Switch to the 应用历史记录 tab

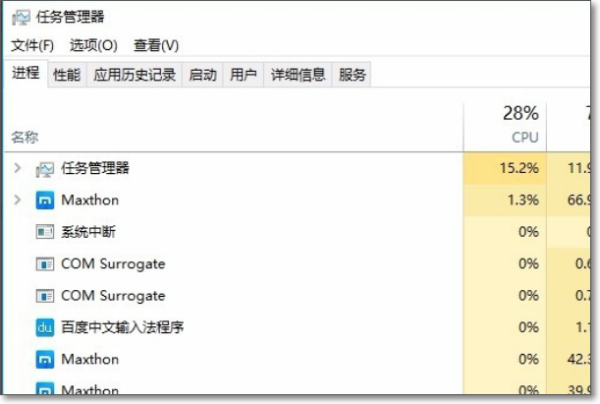[x=134, y=75]
